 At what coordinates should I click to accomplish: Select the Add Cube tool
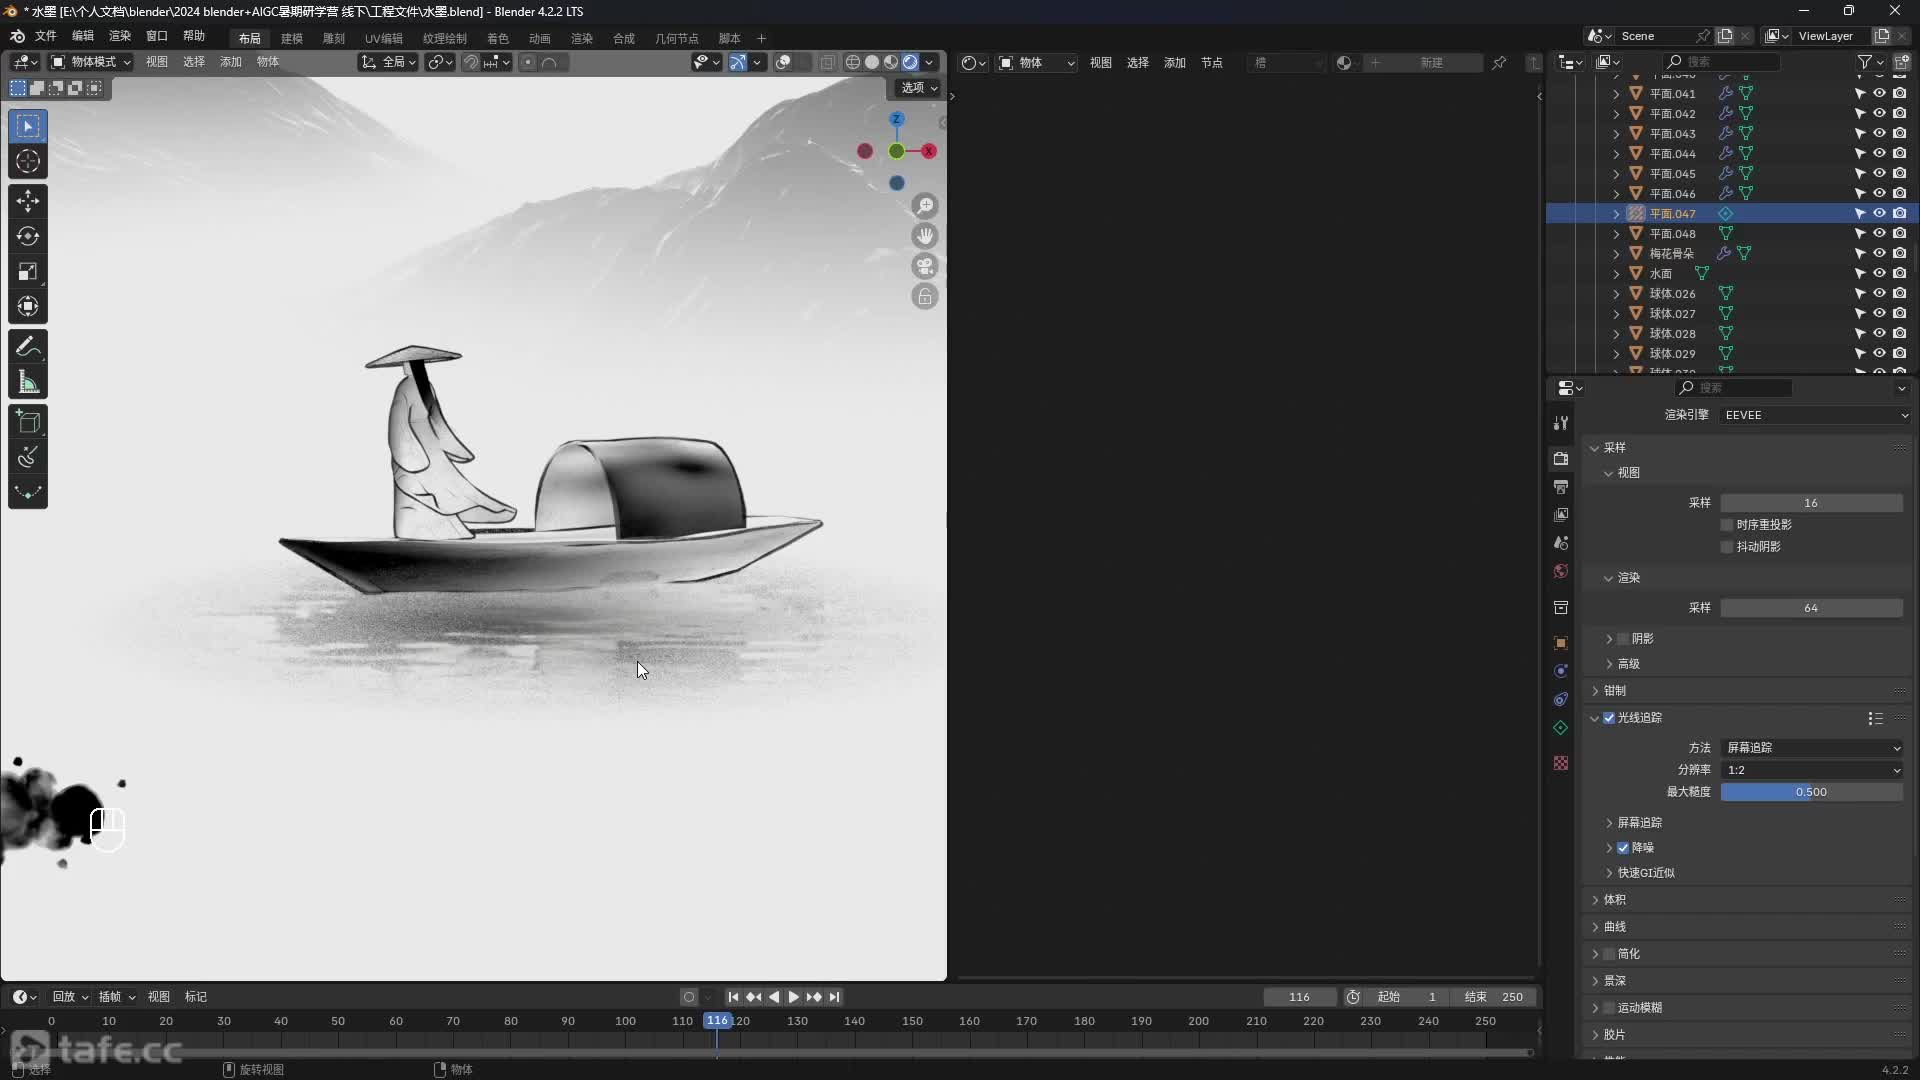pos(28,422)
